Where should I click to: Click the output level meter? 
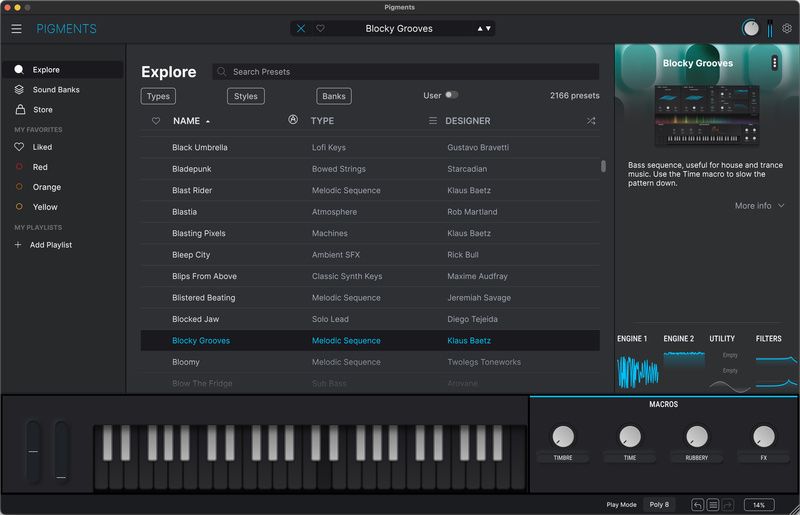pos(770,29)
